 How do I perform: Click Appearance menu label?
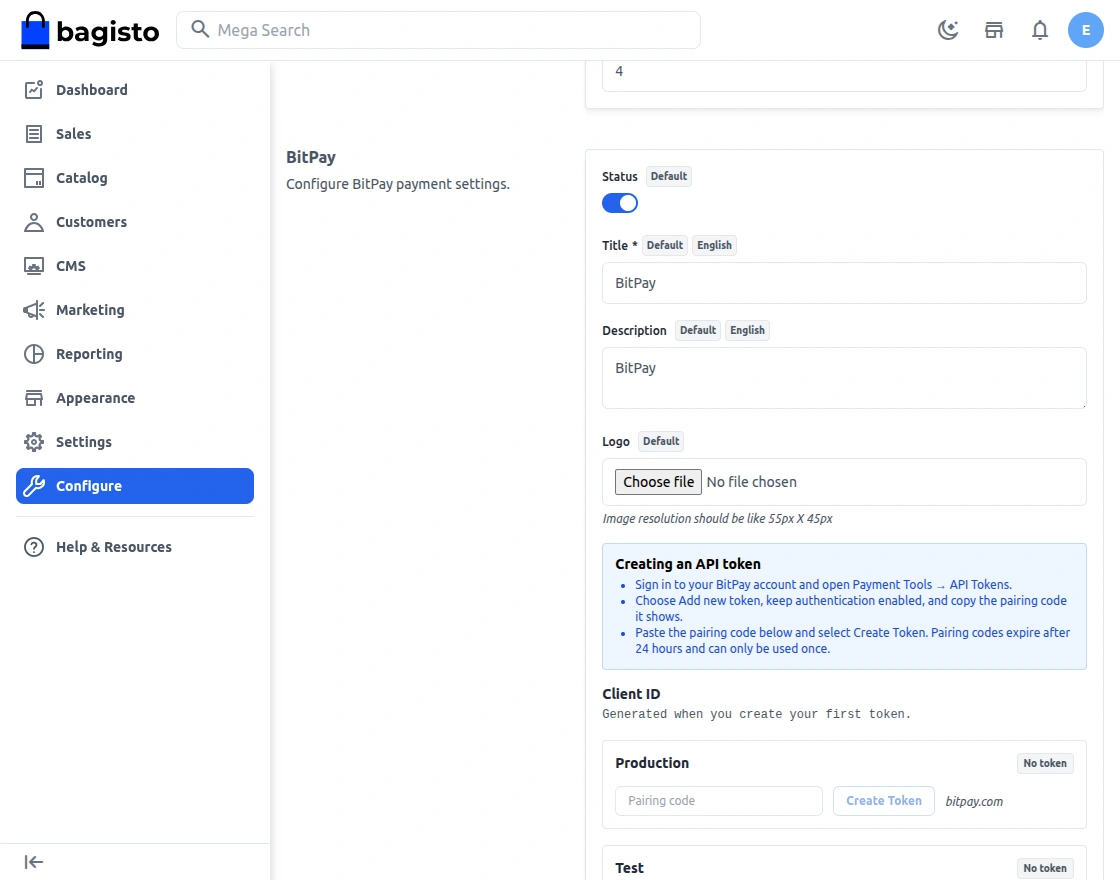(96, 398)
